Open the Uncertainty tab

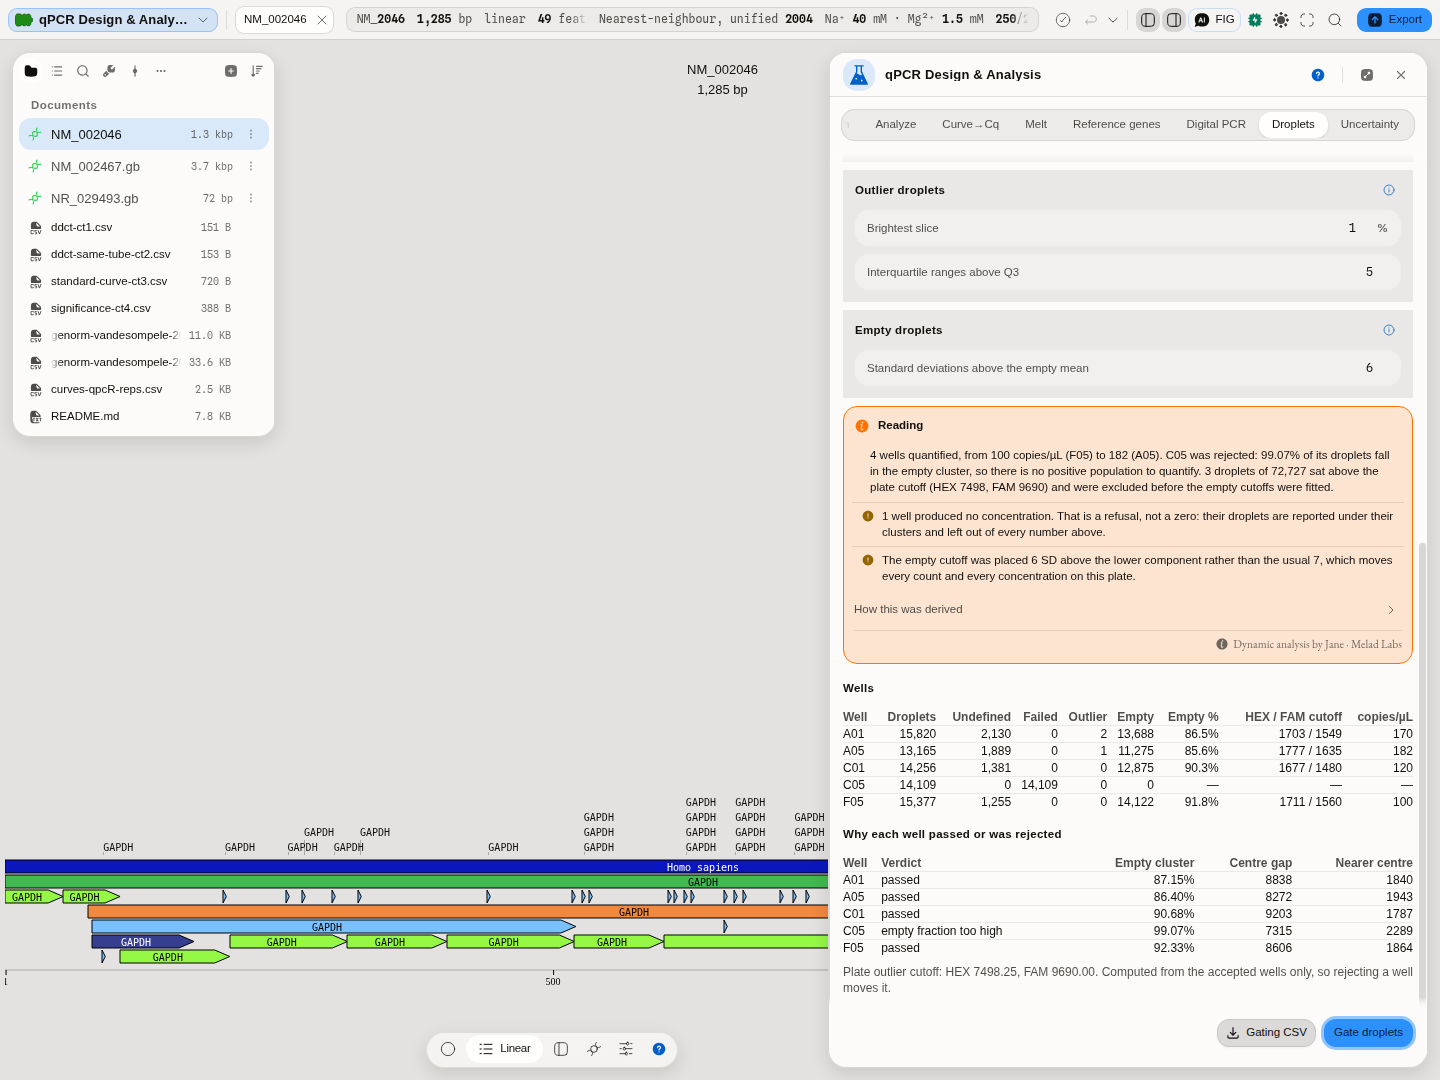[x=1370, y=125]
